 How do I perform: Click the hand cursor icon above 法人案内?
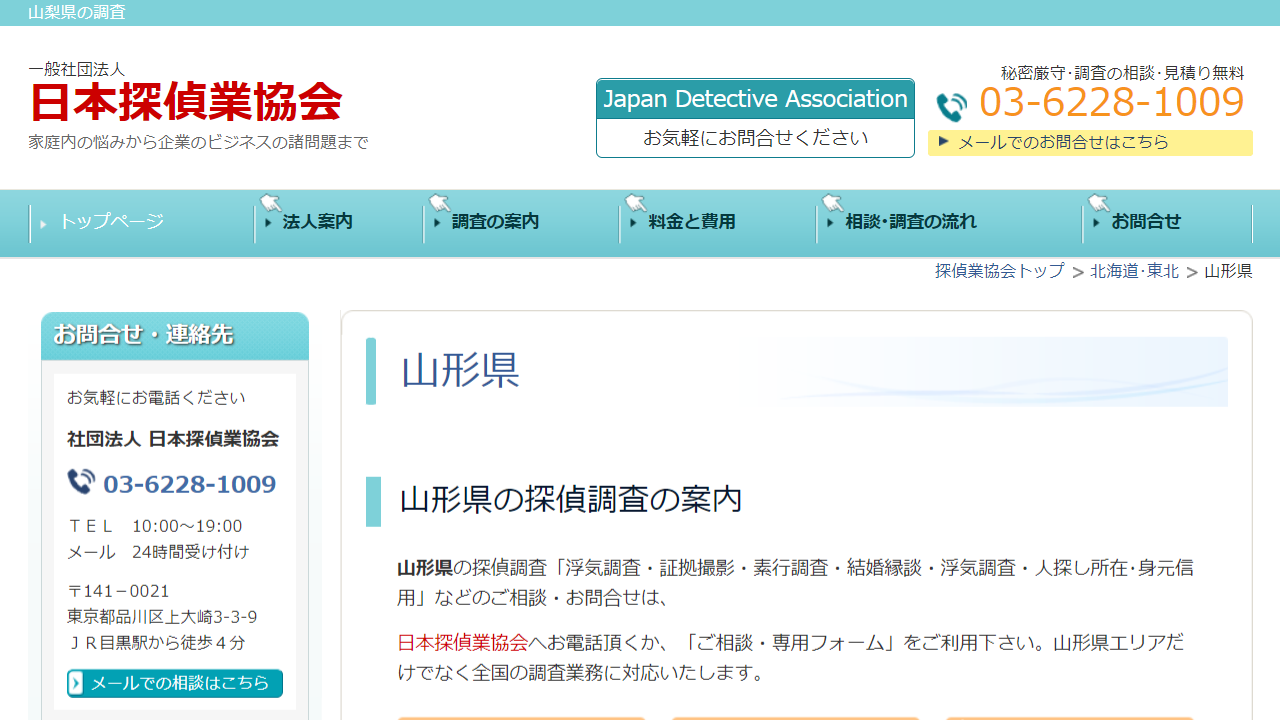tap(270, 200)
